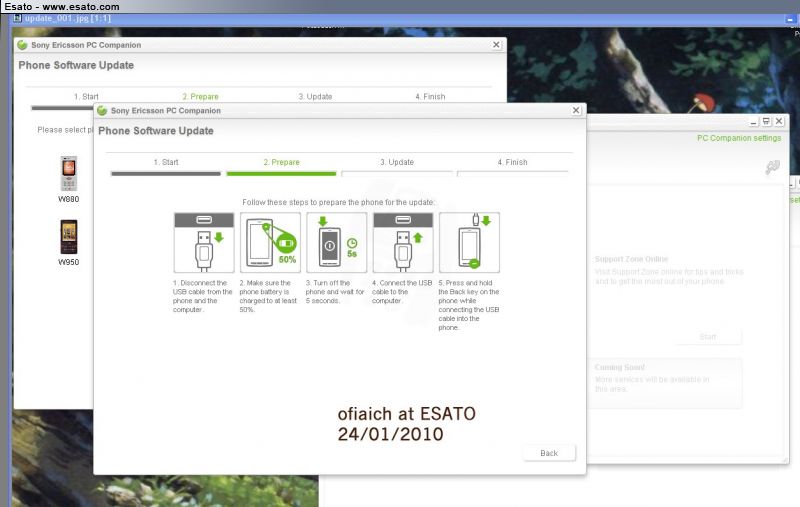
Task: Close the background Sony Ericsson PC Companion dialog
Action: (497, 45)
